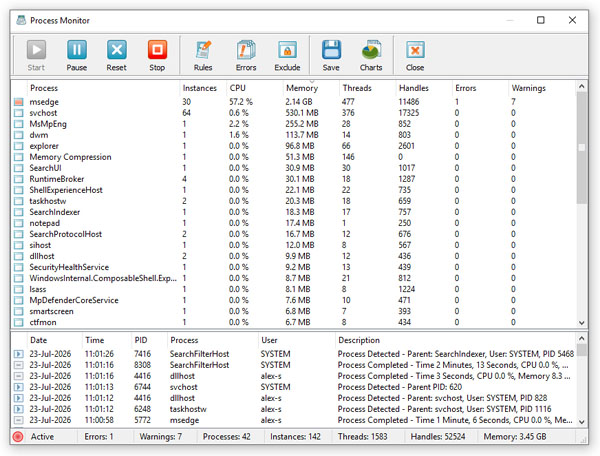Click the 17325 handles value
Image resolution: width=600 pixels, height=456 pixels.
(409, 113)
